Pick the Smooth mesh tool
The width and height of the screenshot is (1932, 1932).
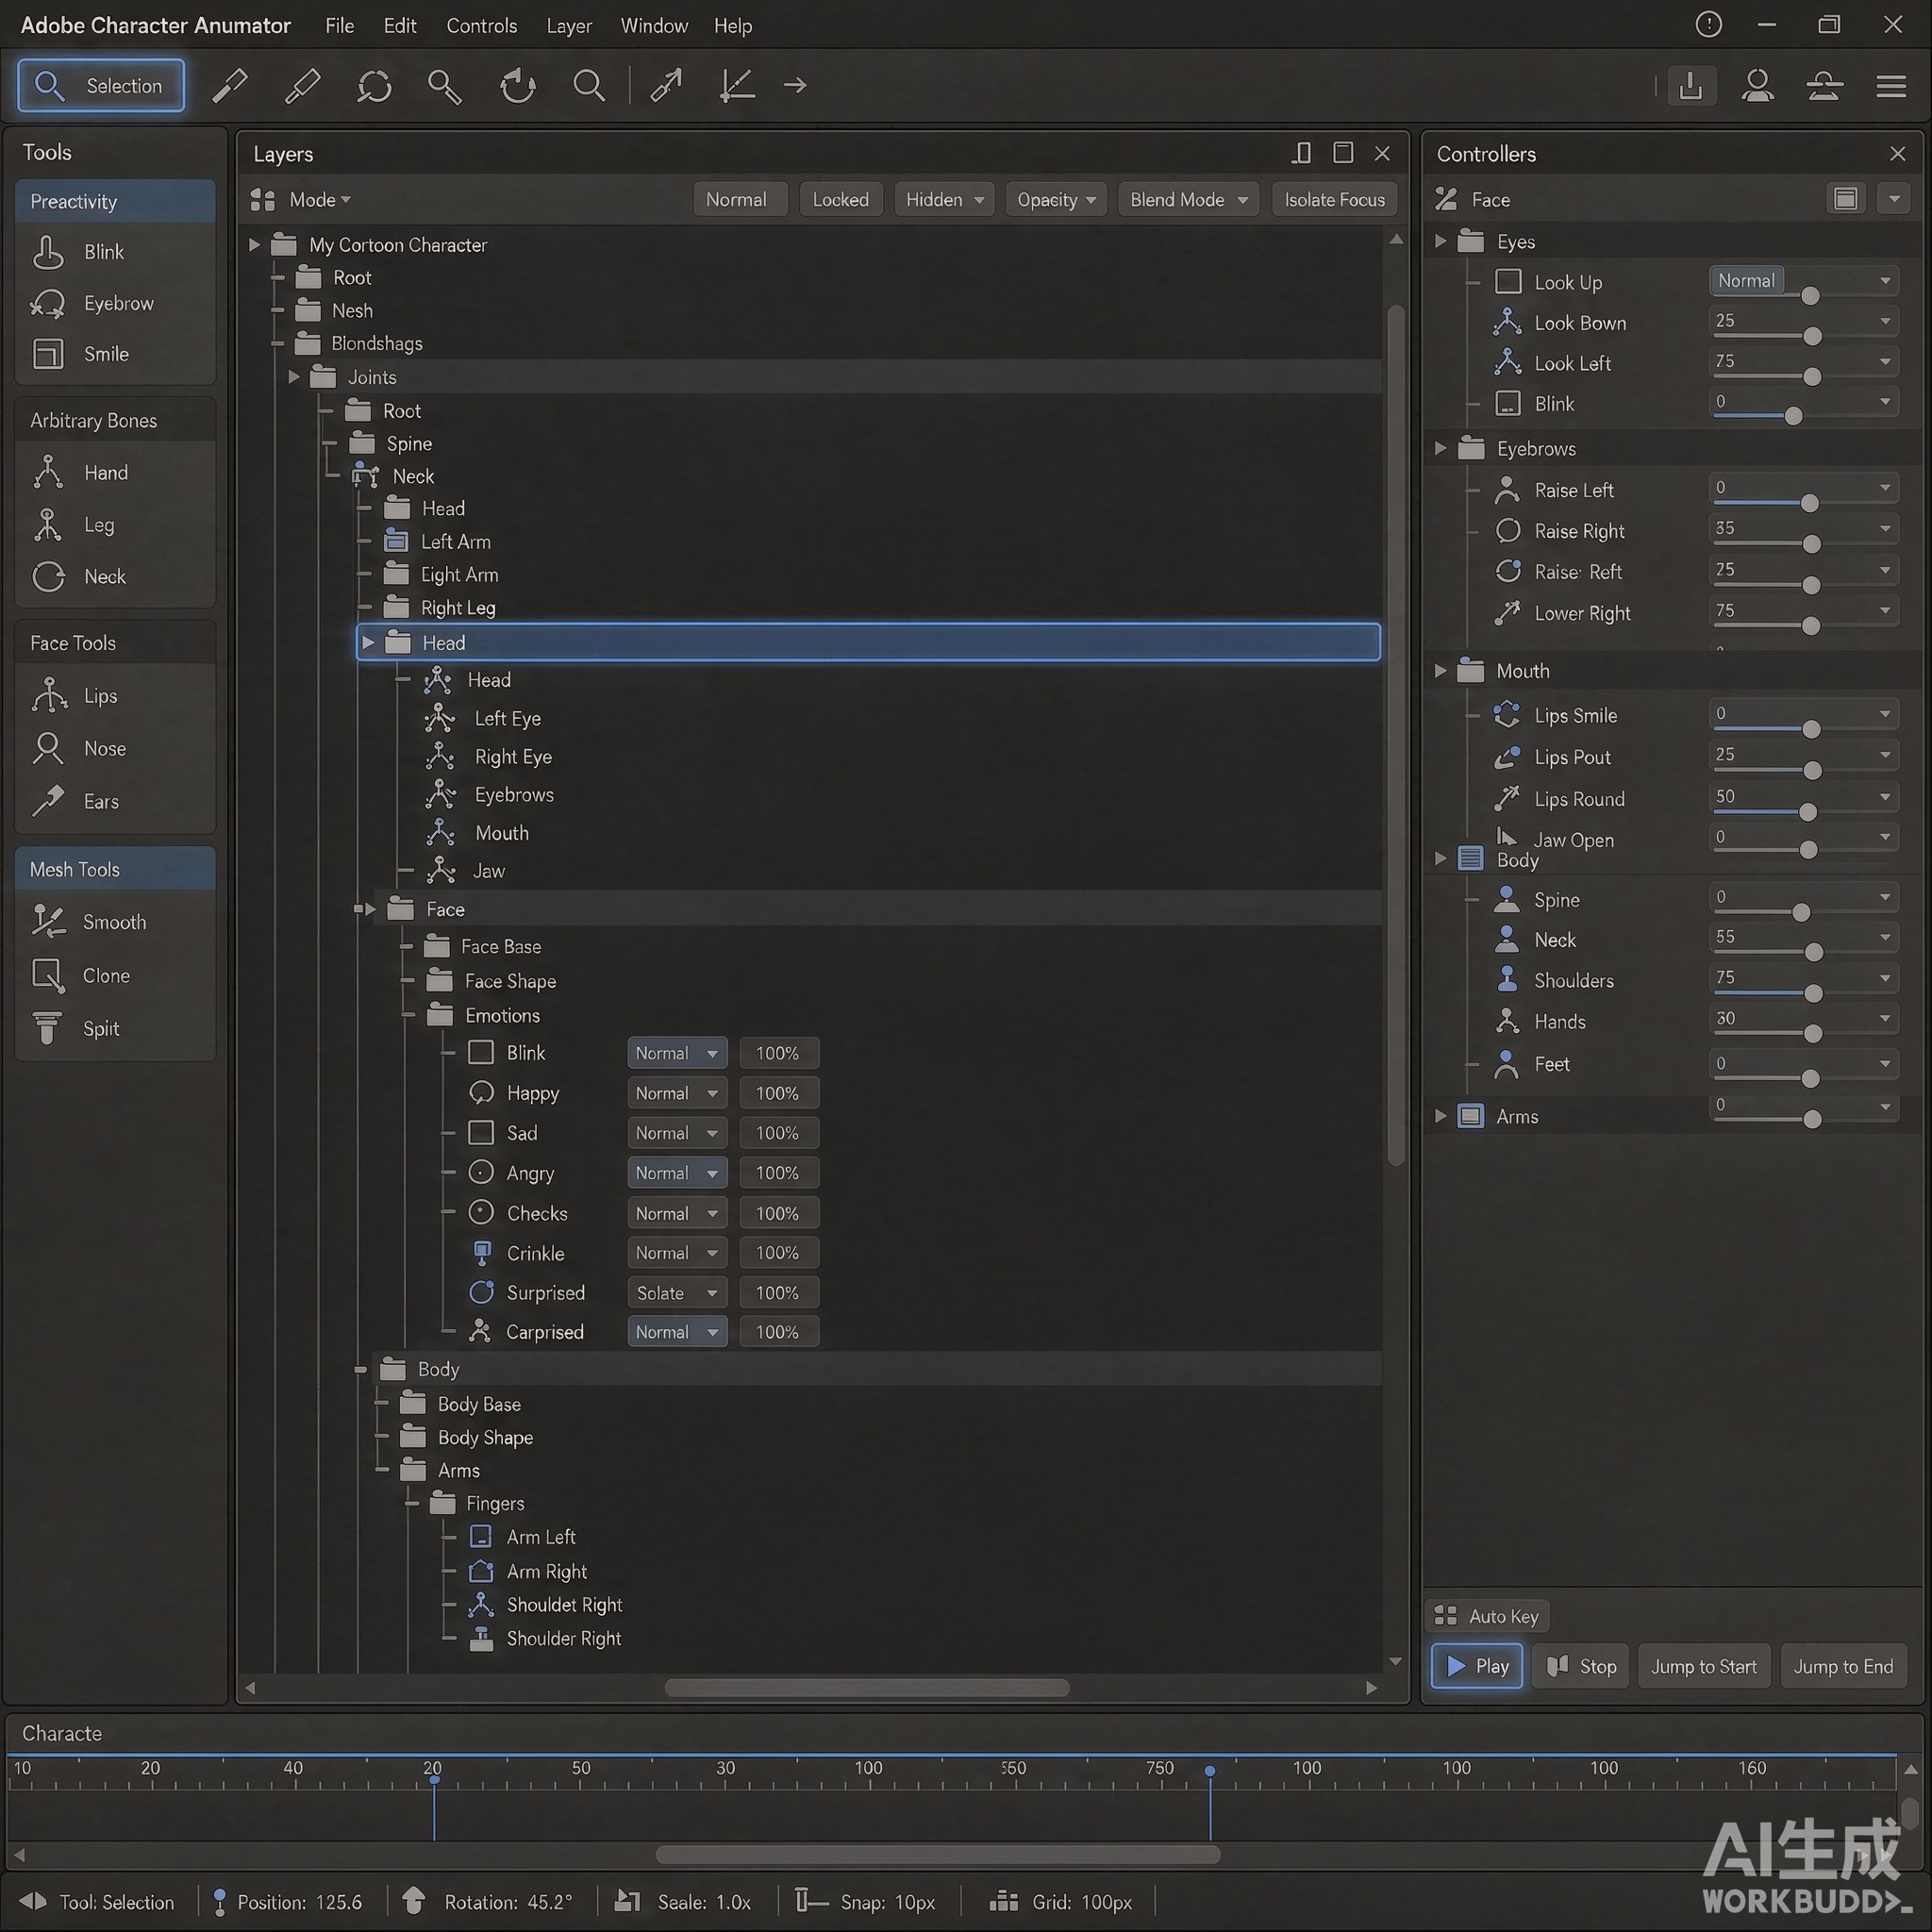pyautogui.click(x=115, y=922)
